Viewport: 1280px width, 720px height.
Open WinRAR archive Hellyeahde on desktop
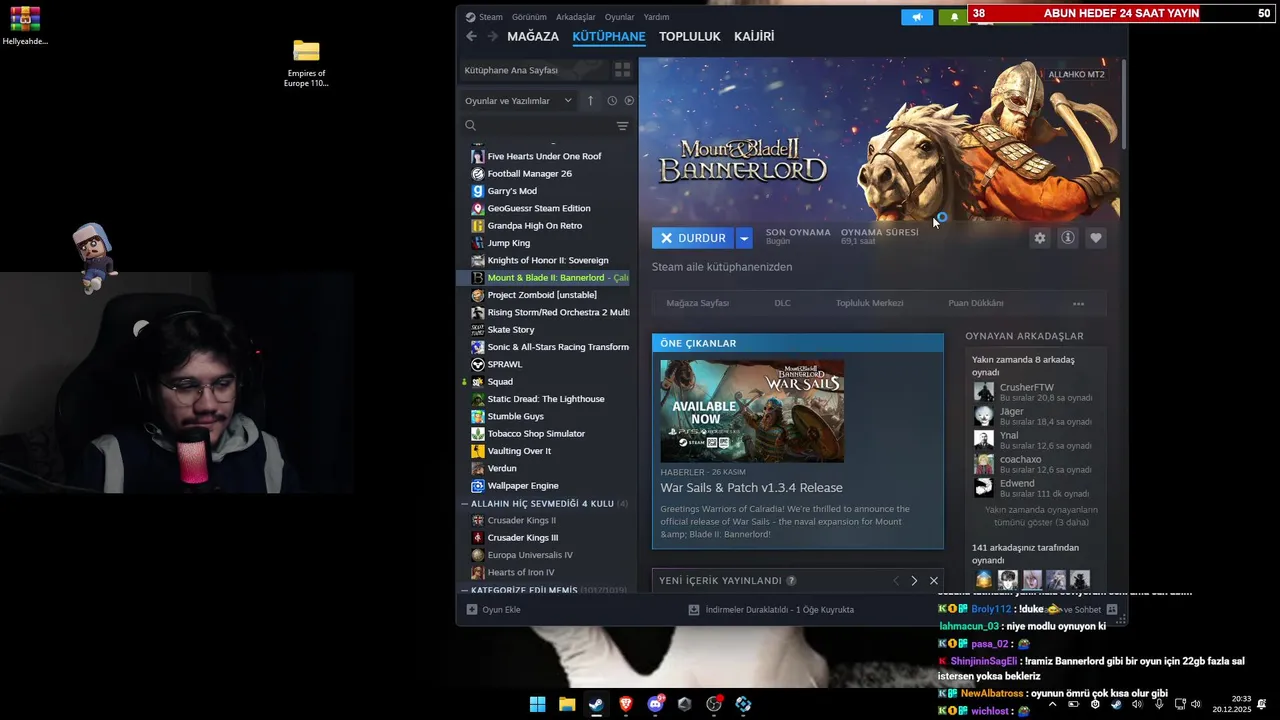pos(25,27)
